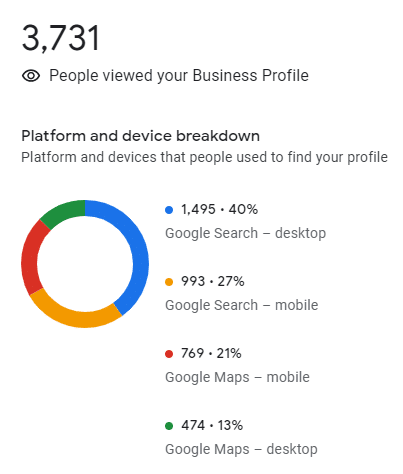
Task: Select the orange legend dot for mobile search
Action: [x=169, y=282]
